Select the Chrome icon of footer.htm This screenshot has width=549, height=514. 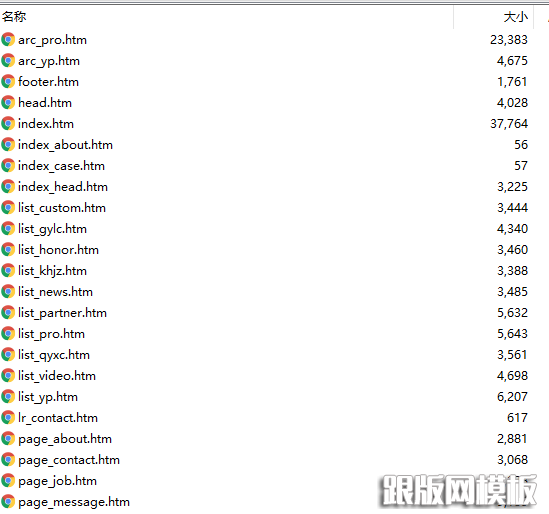(x=8, y=82)
